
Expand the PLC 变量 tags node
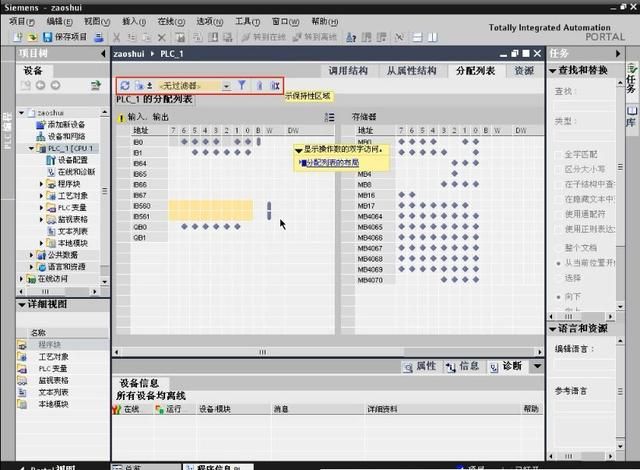pyautogui.click(x=41, y=208)
